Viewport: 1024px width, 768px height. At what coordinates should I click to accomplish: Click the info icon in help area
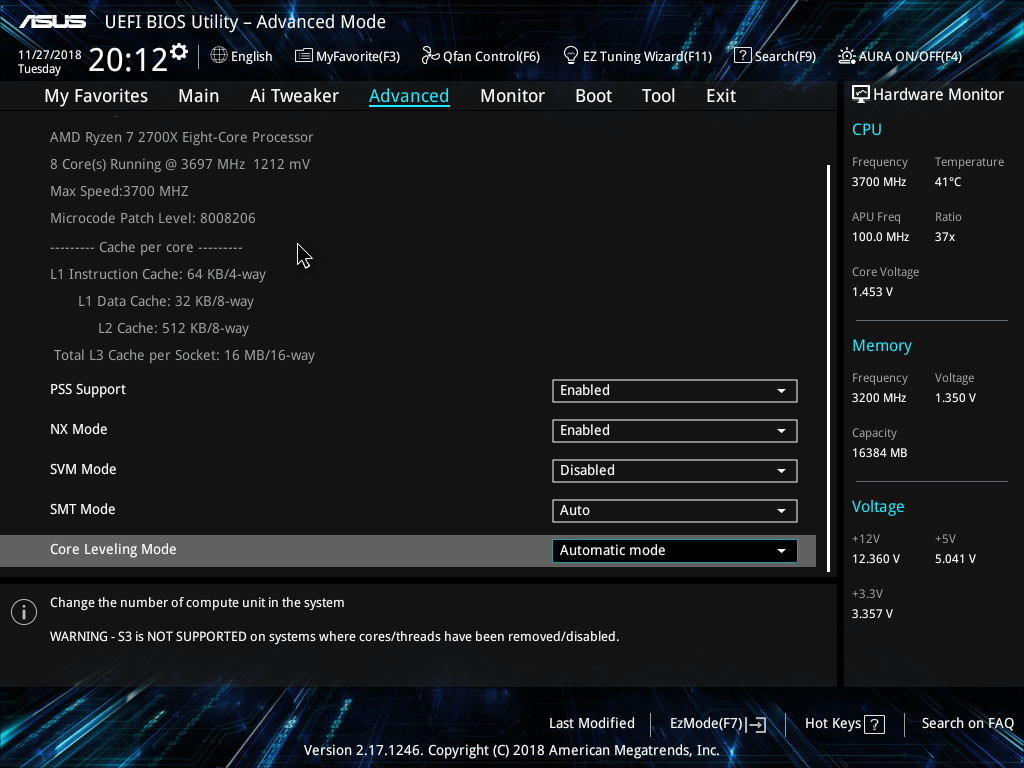24,612
